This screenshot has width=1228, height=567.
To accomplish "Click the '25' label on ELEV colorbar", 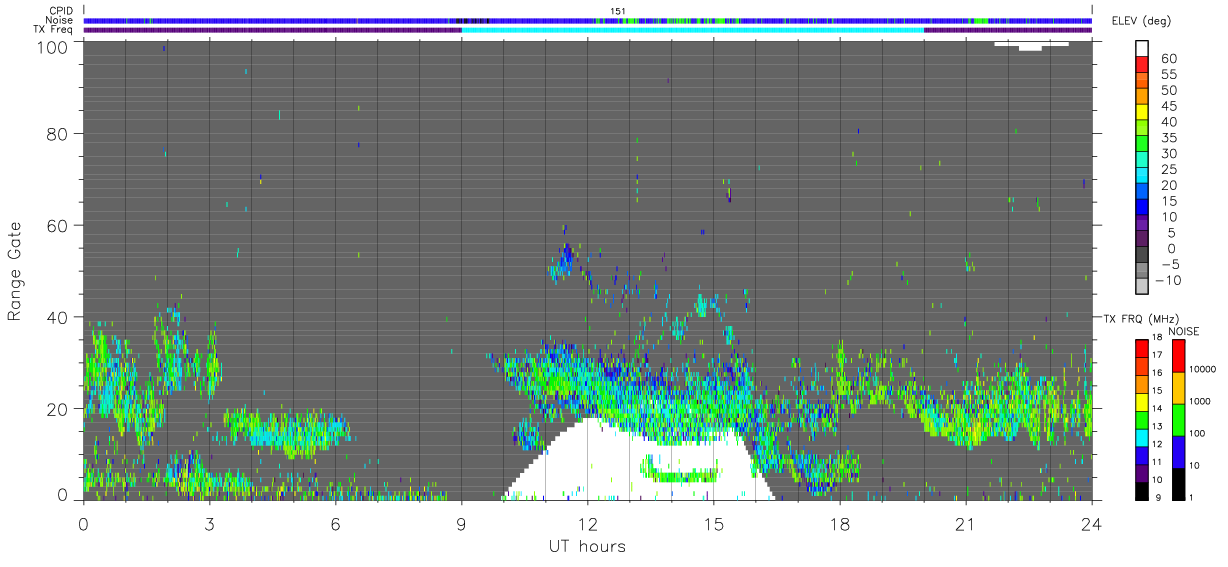I will point(1169,169).
